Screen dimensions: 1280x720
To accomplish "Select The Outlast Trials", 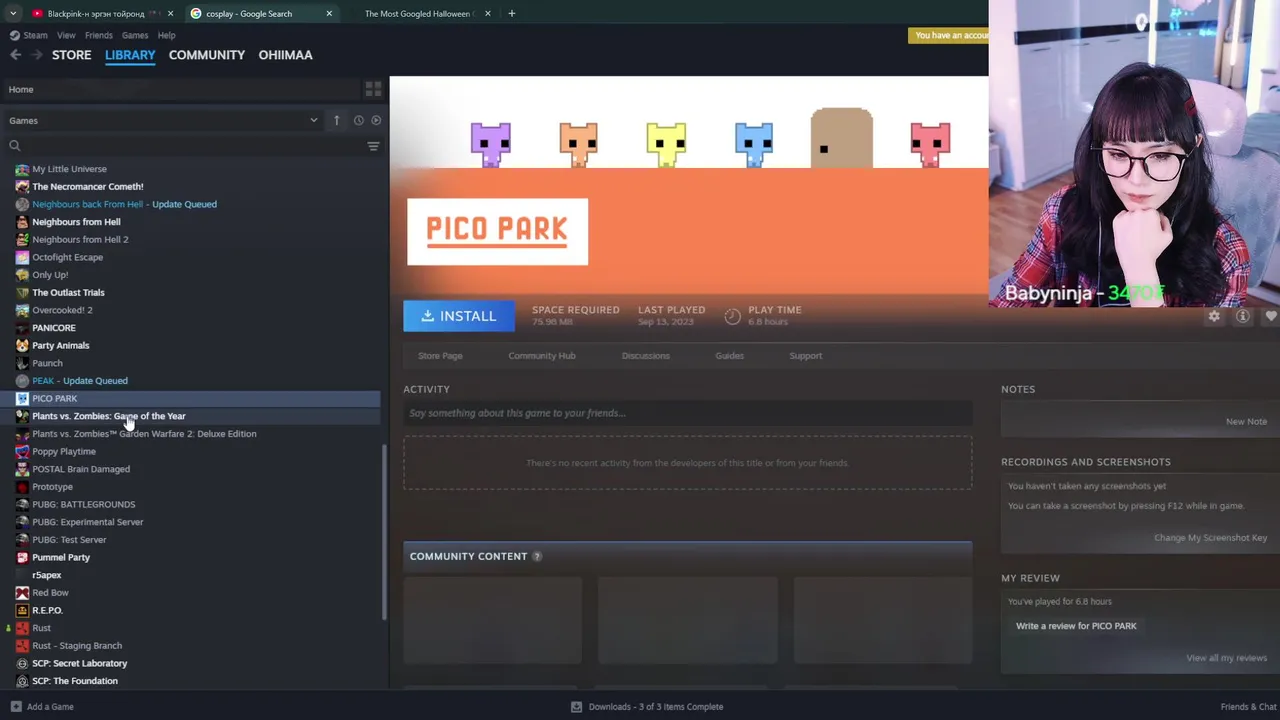I will tap(68, 293).
